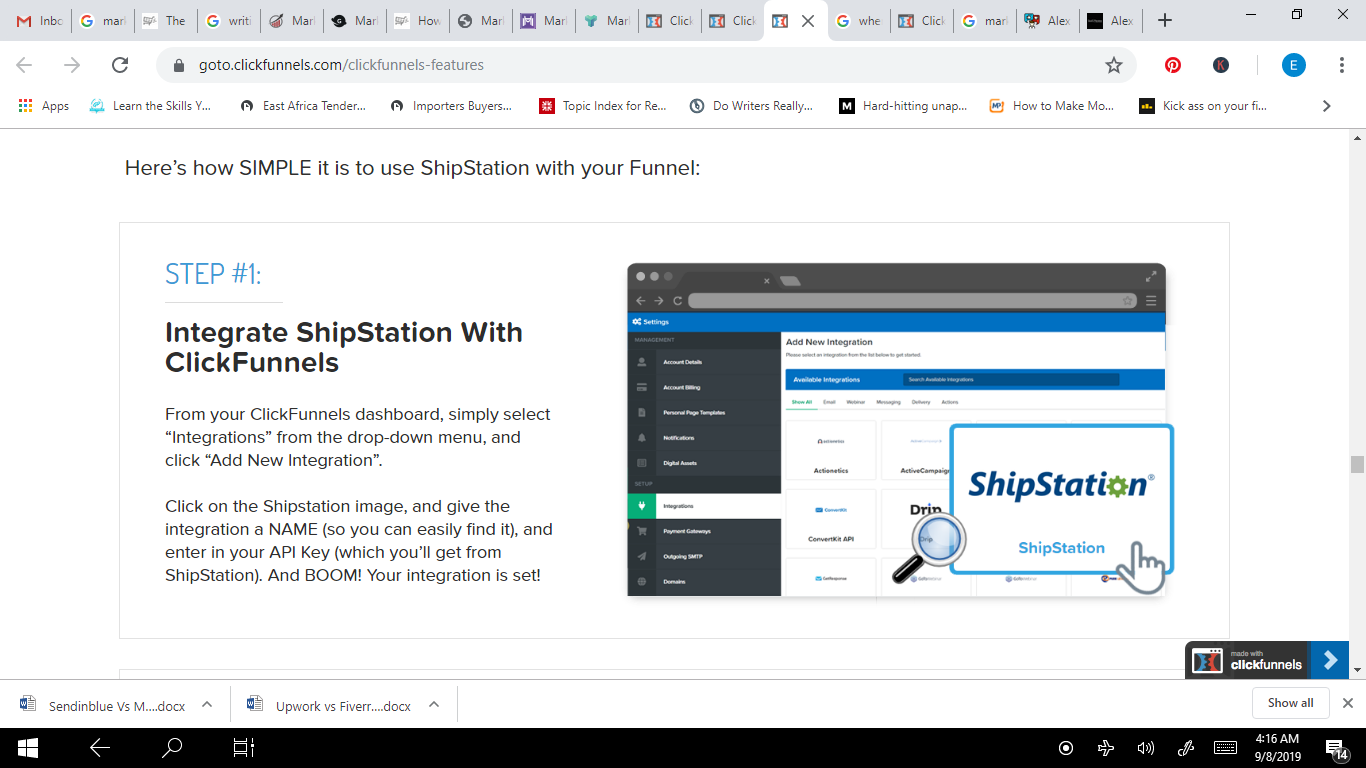Image resolution: width=1366 pixels, height=768 pixels.
Task: Reload the ClickFunnels features page
Action: pos(120,65)
